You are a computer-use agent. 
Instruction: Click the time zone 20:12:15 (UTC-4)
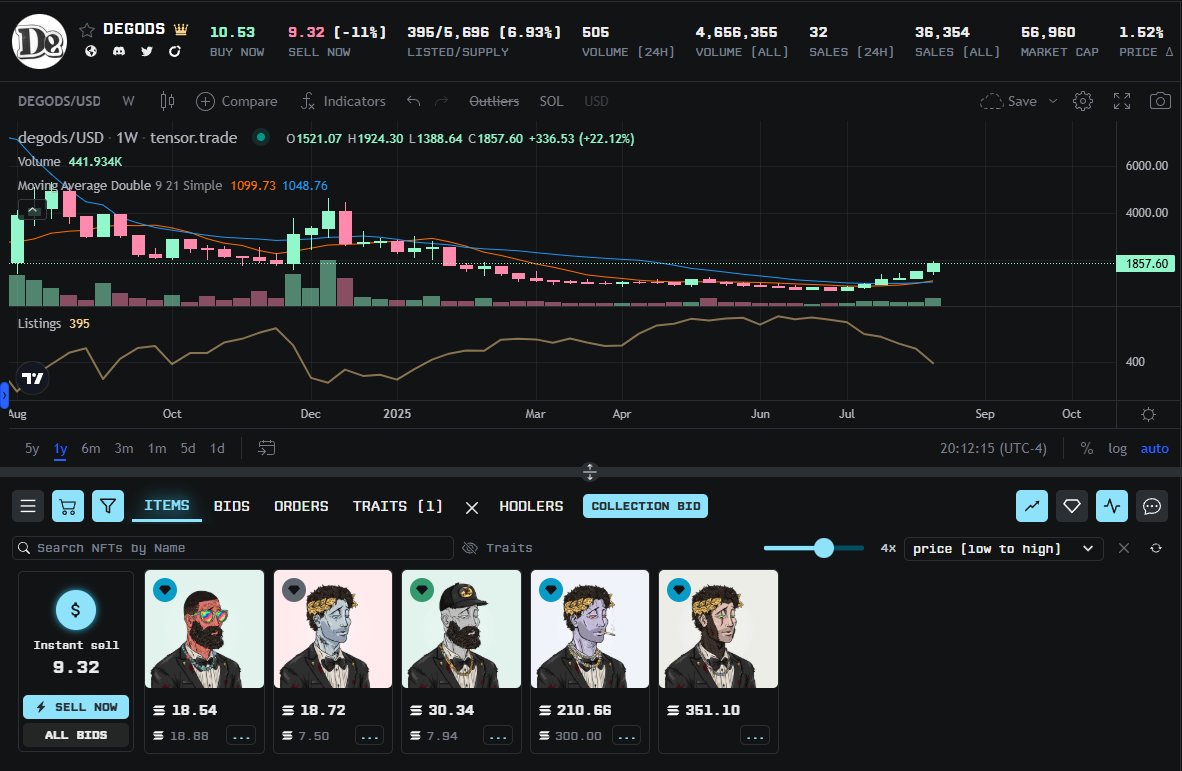[x=993, y=448]
